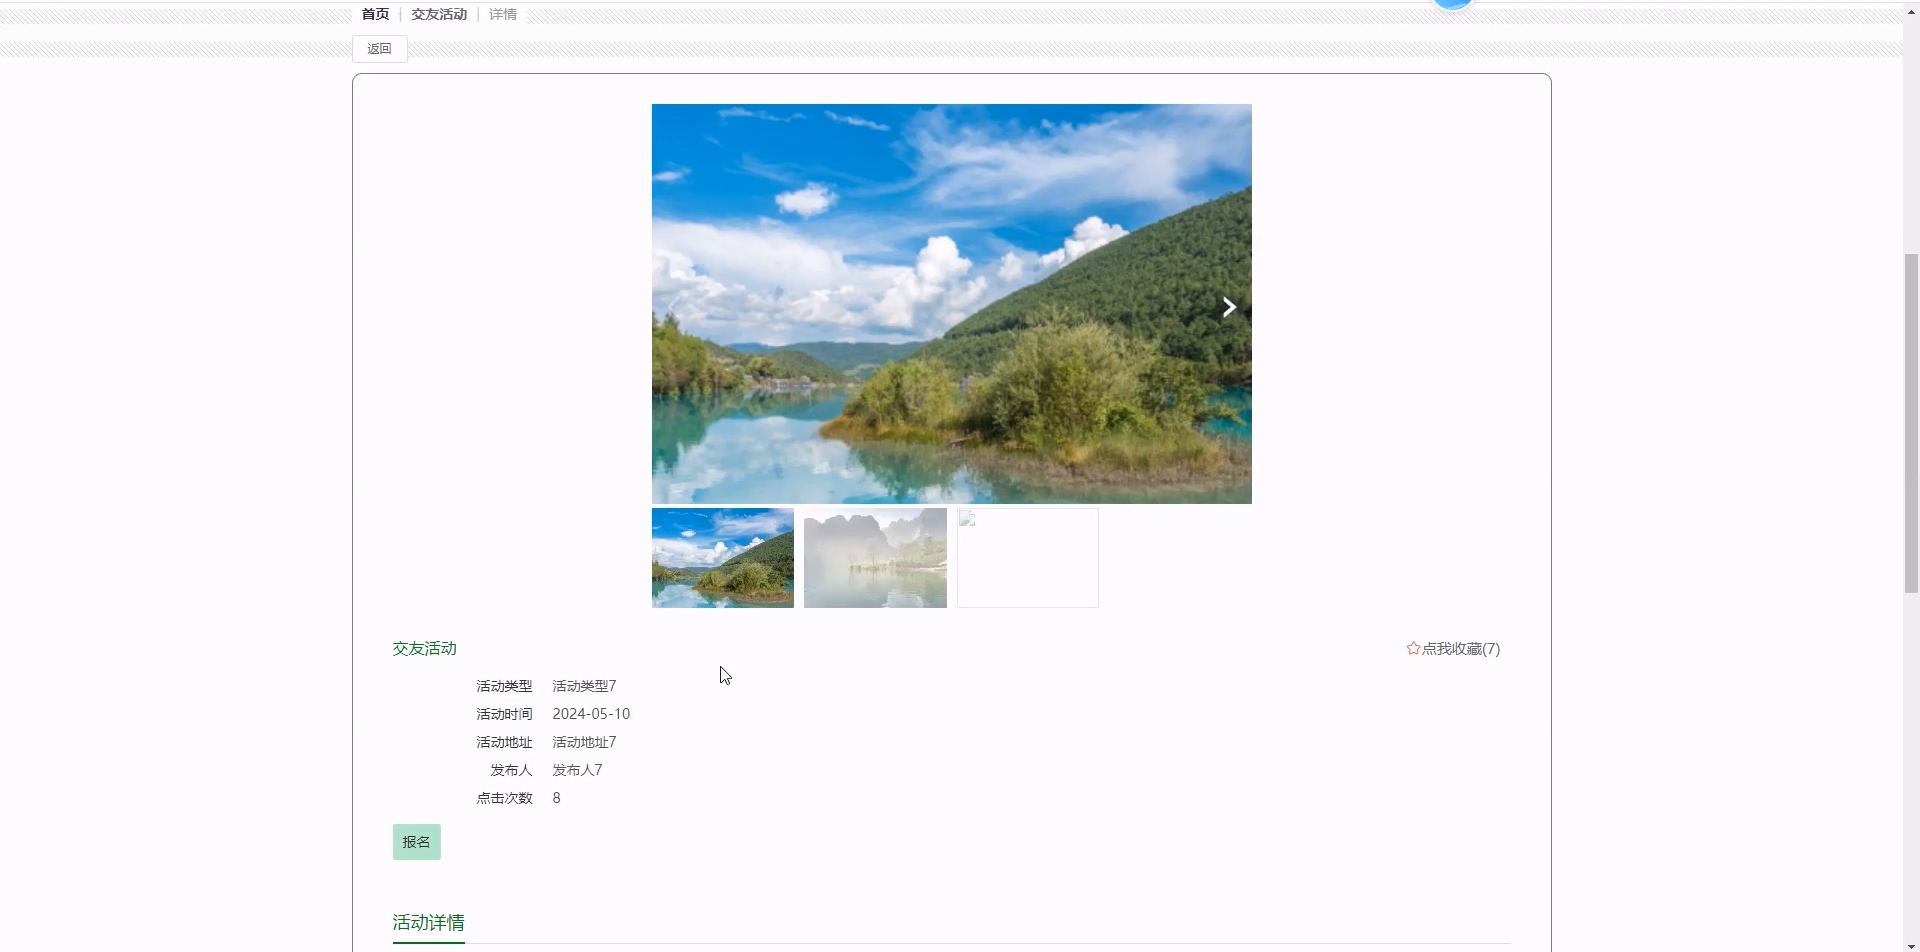Click the 点击次数 label

point(504,798)
